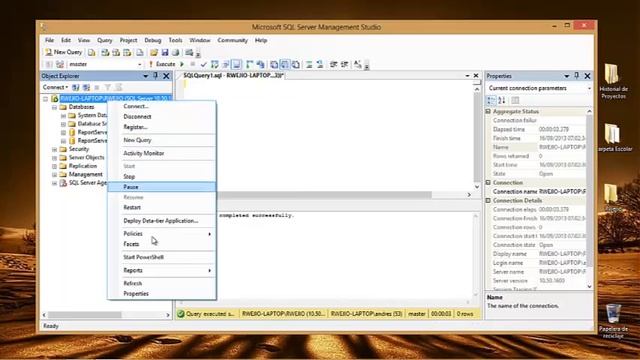This screenshot has height=360, width=640.
Task: Close the Properties panel
Action: [x=587, y=76]
